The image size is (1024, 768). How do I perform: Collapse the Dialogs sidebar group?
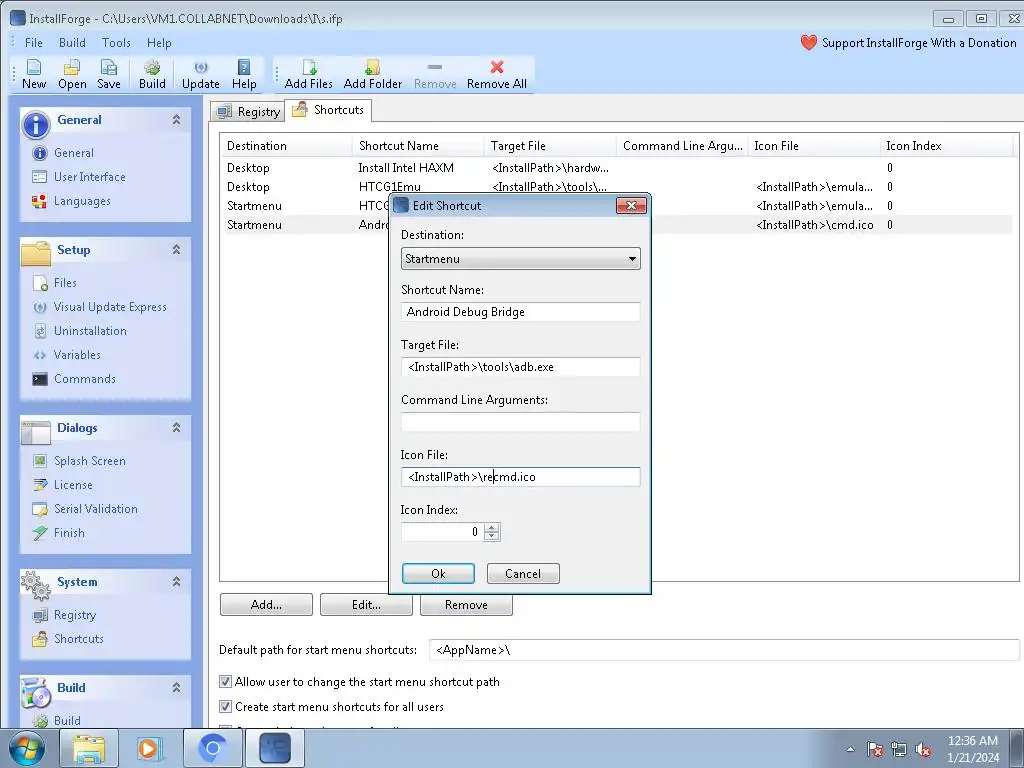(x=176, y=427)
